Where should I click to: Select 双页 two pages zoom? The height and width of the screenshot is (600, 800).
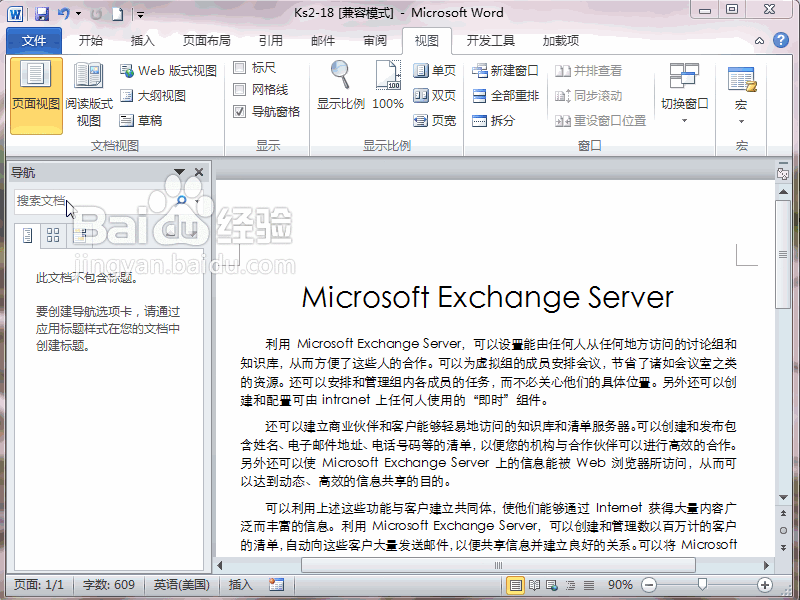(x=434, y=95)
